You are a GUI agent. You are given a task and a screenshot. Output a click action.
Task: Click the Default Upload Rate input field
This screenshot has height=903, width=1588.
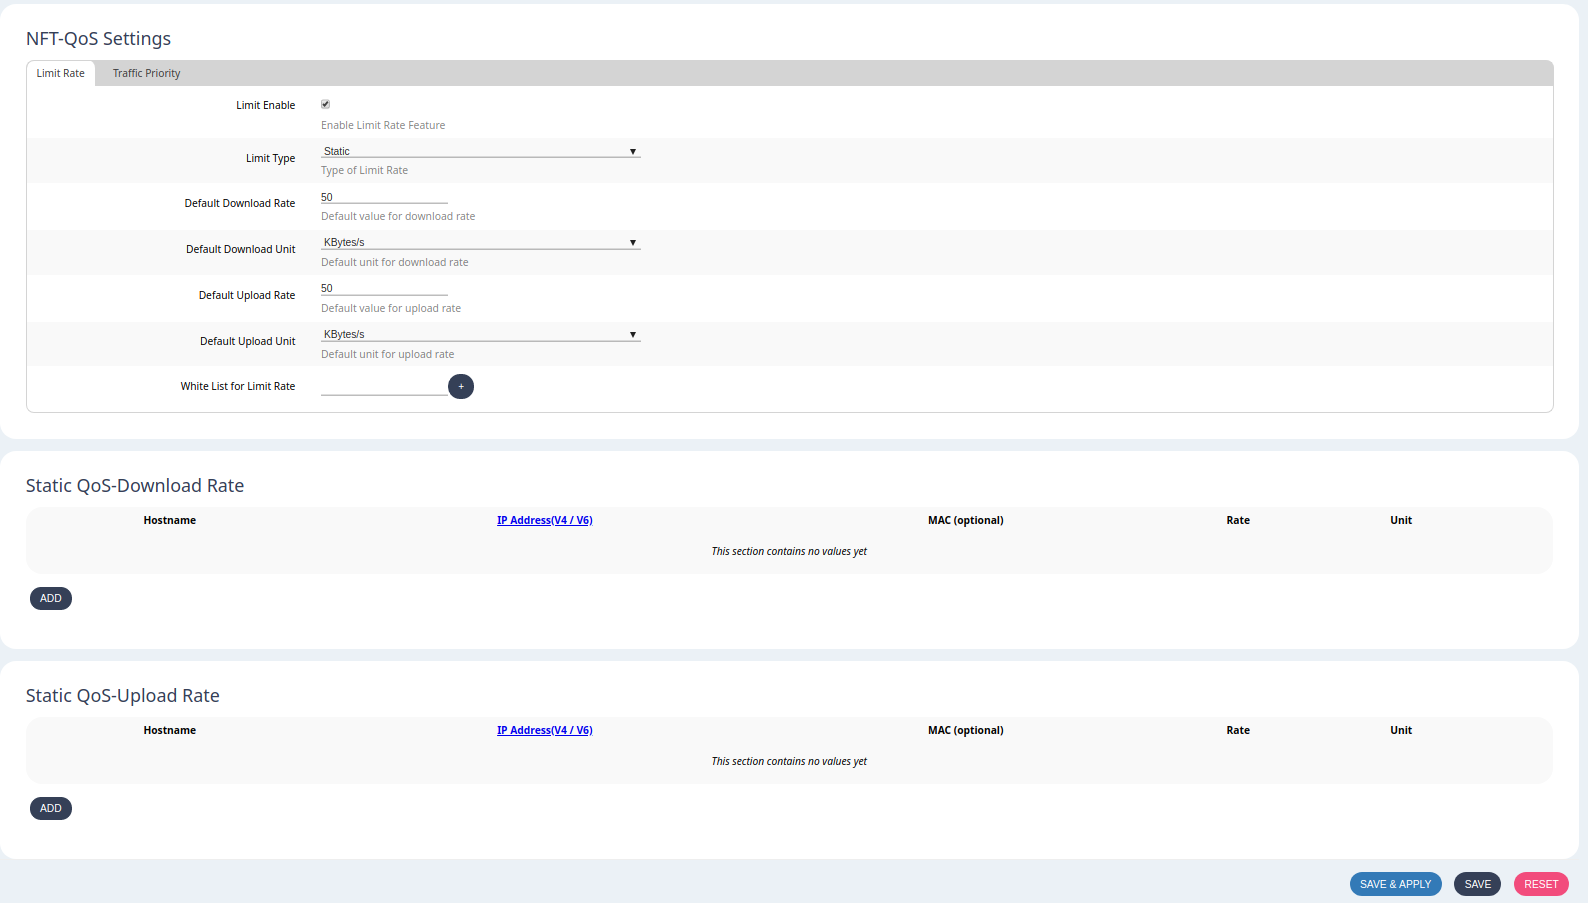coord(384,288)
